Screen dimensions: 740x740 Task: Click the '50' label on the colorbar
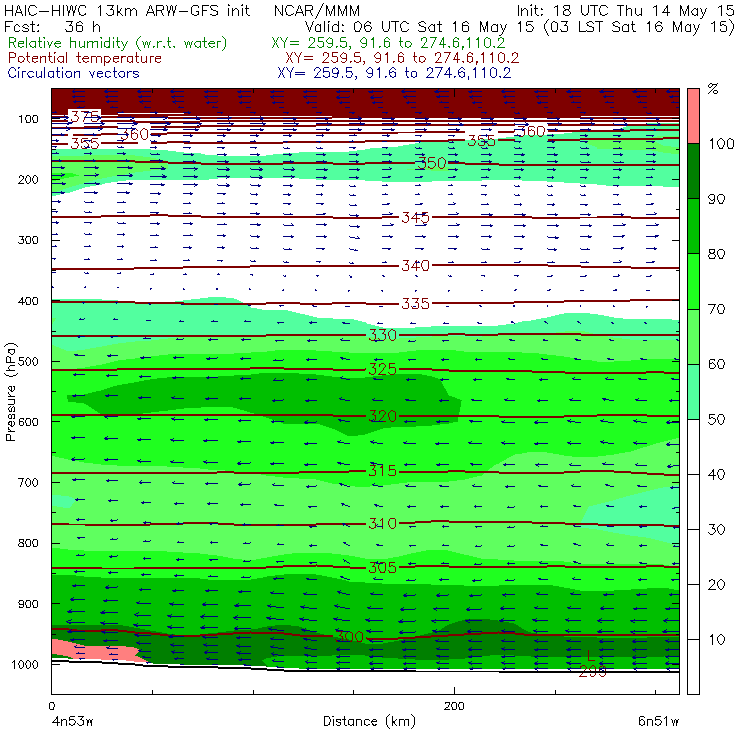(x=716, y=420)
